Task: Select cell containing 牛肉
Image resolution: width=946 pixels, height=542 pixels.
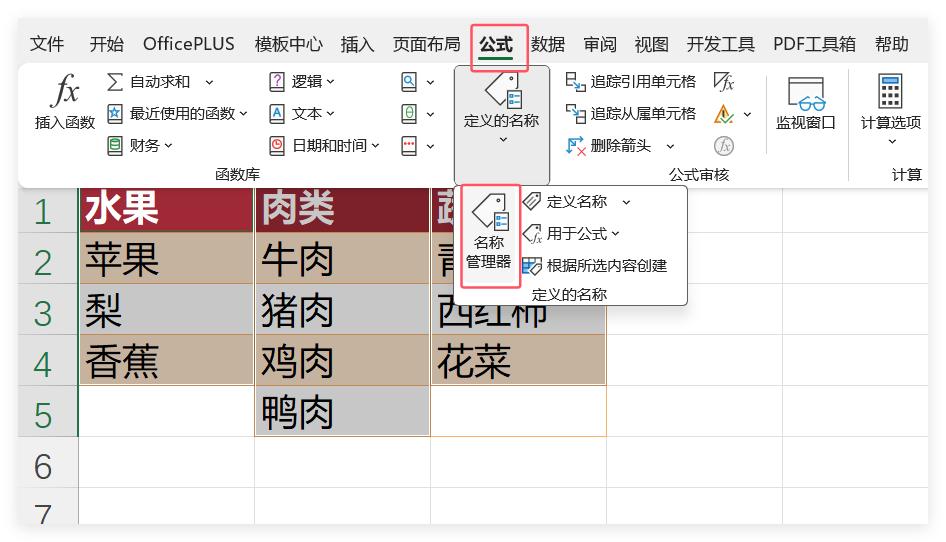Action: tap(342, 258)
